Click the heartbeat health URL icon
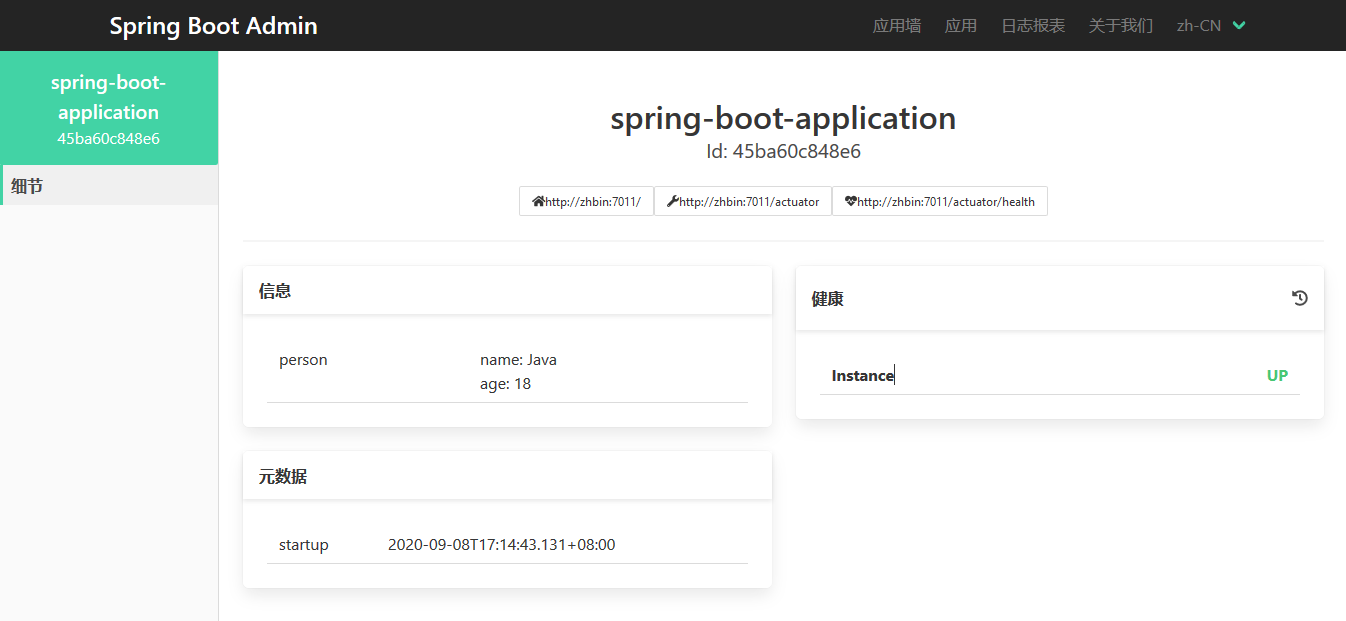This screenshot has height=621, width=1346. pos(850,201)
